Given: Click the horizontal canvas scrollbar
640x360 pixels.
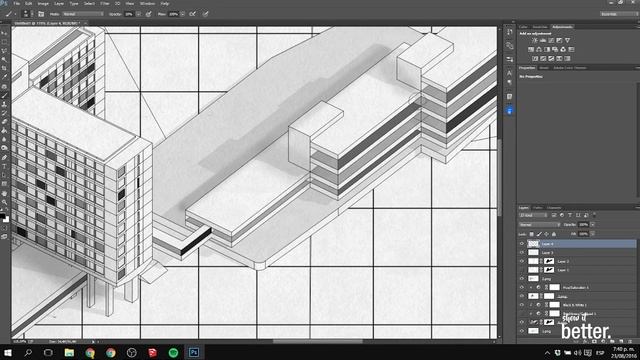Looking at the screenshot, I should 317,341.
